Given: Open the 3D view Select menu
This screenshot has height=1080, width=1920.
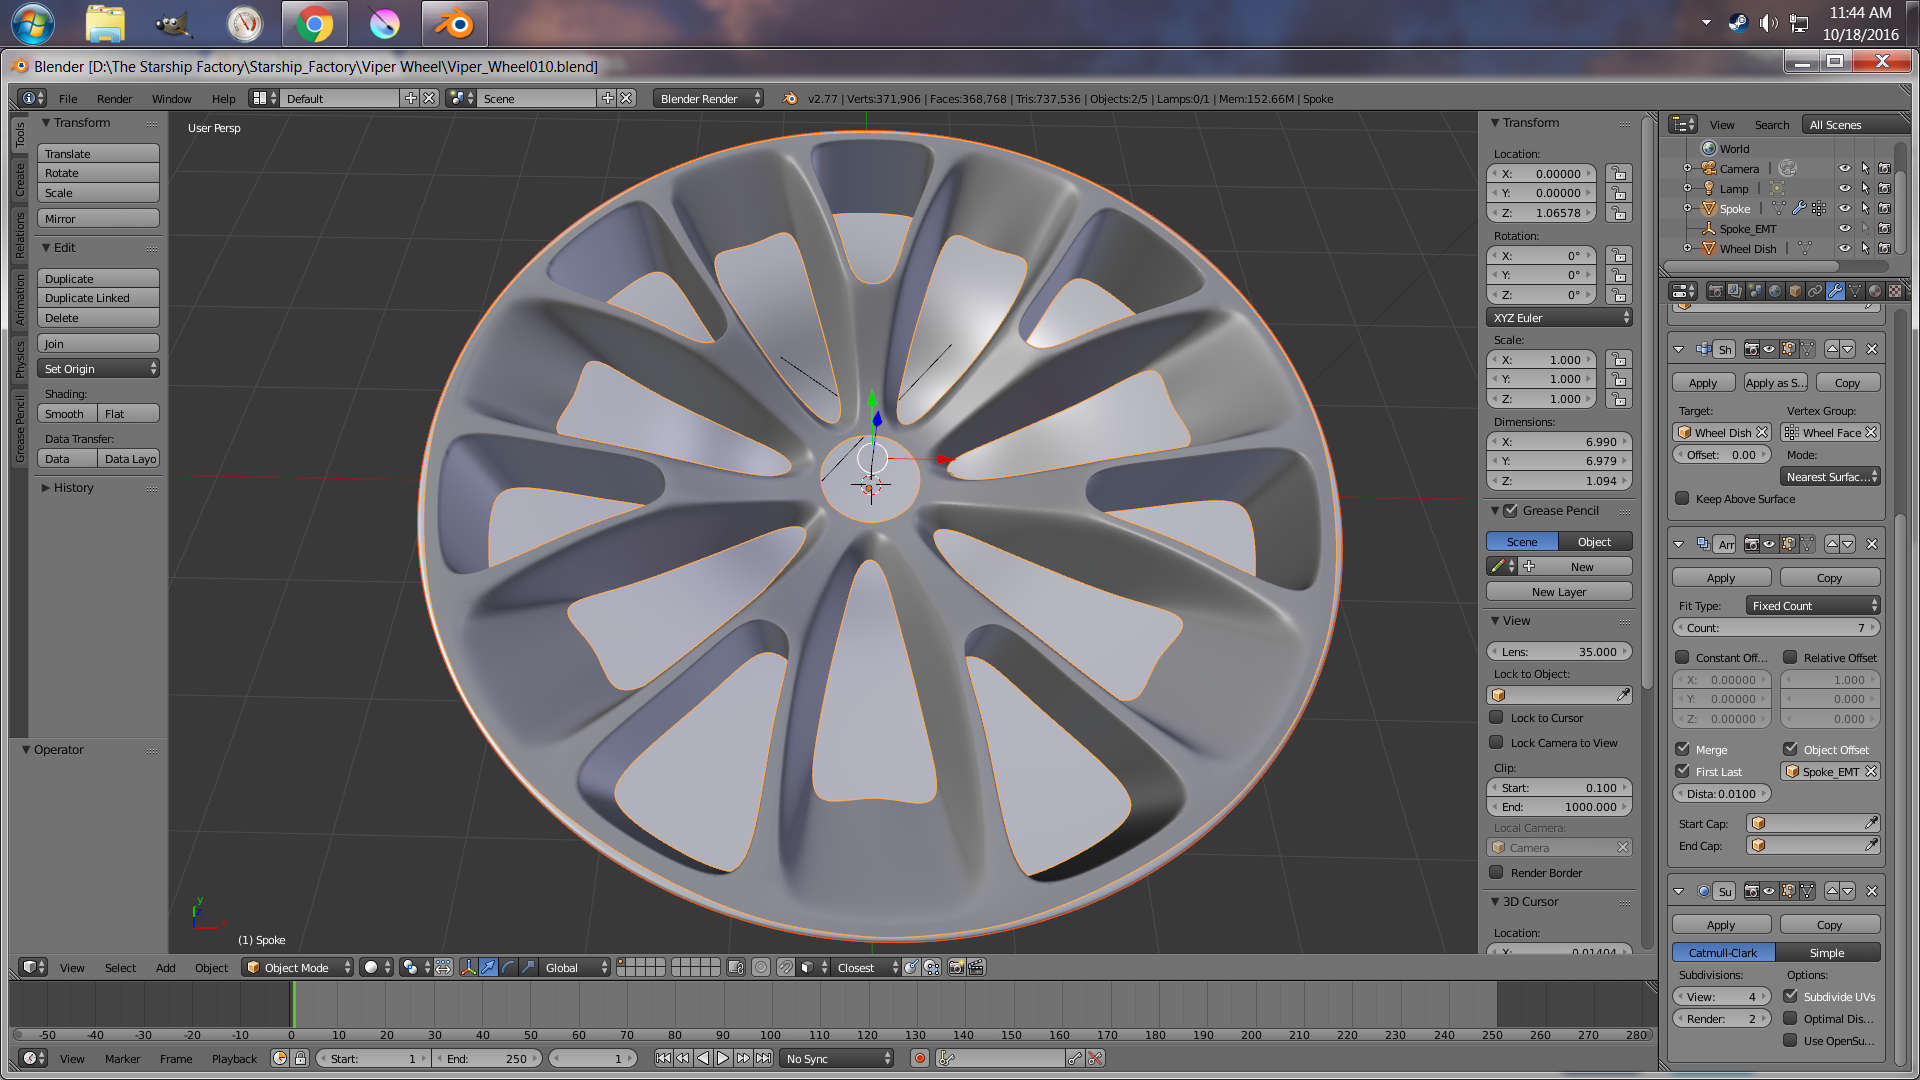Looking at the screenshot, I should tap(120, 967).
